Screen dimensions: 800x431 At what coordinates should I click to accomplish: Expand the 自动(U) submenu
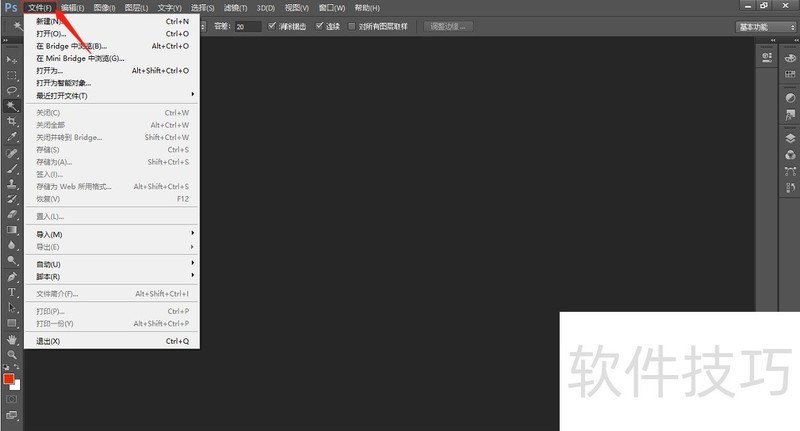coord(111,264)
